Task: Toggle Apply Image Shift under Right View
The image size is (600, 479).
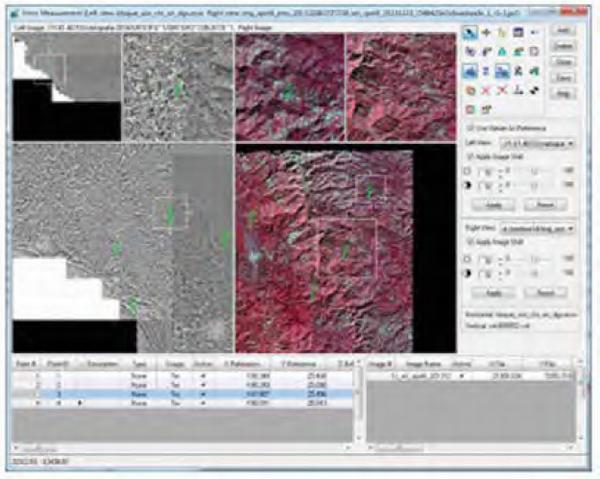Action: (x=471, y=241)
